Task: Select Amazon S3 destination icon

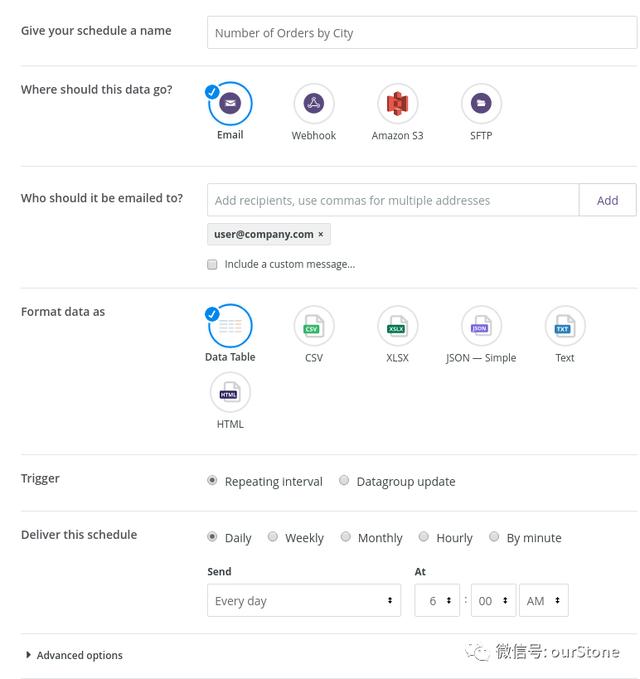Action: (x=397, y=103)
